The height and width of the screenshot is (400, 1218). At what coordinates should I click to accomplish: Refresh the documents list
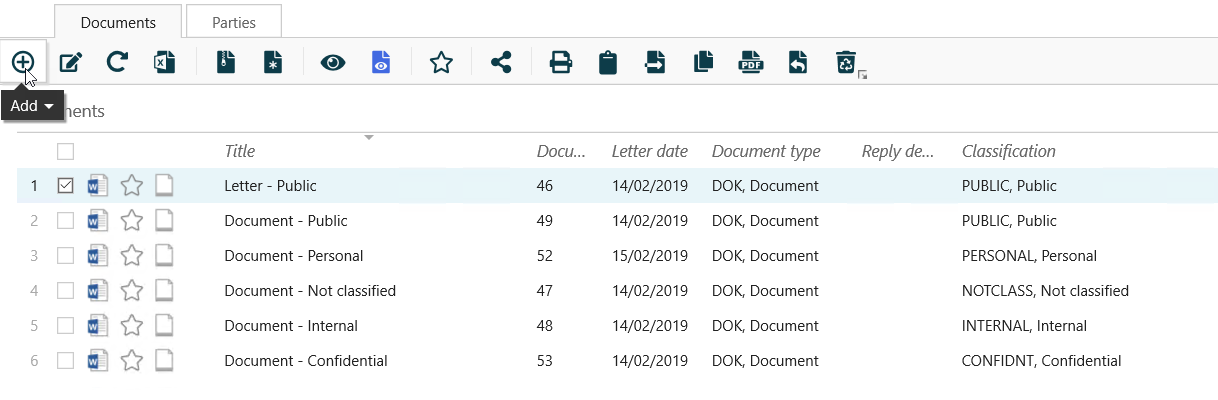tap(117, 63)
